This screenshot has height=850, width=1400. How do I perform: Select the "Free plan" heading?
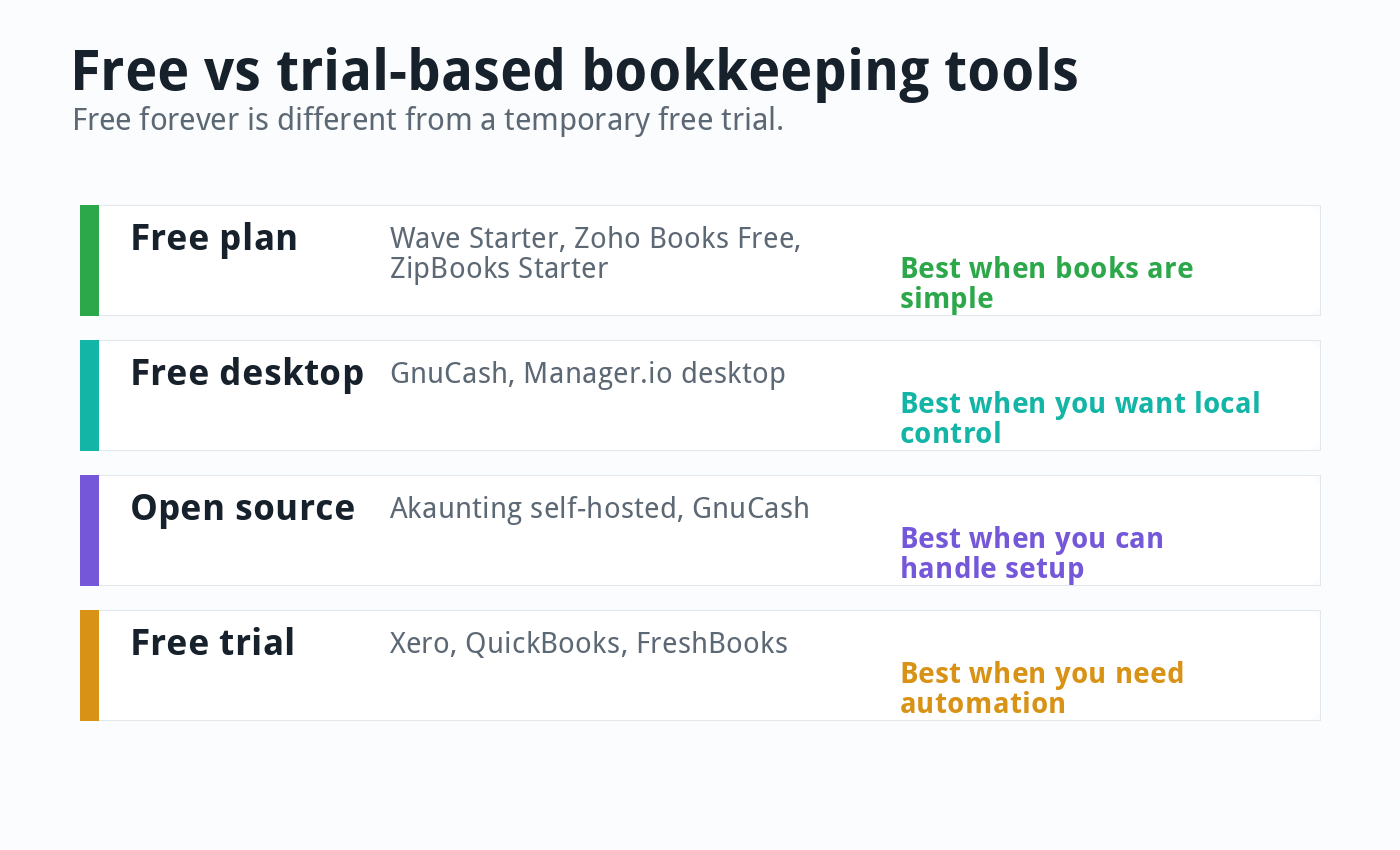(x=214, y=238)
